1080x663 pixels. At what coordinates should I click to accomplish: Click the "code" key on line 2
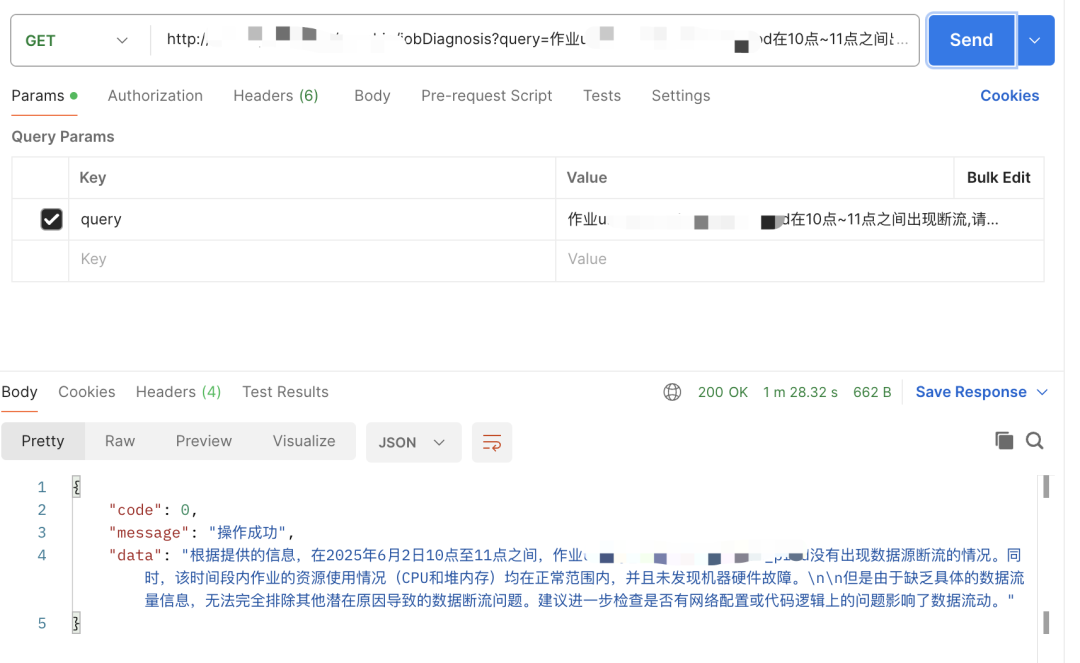[136, 509]
